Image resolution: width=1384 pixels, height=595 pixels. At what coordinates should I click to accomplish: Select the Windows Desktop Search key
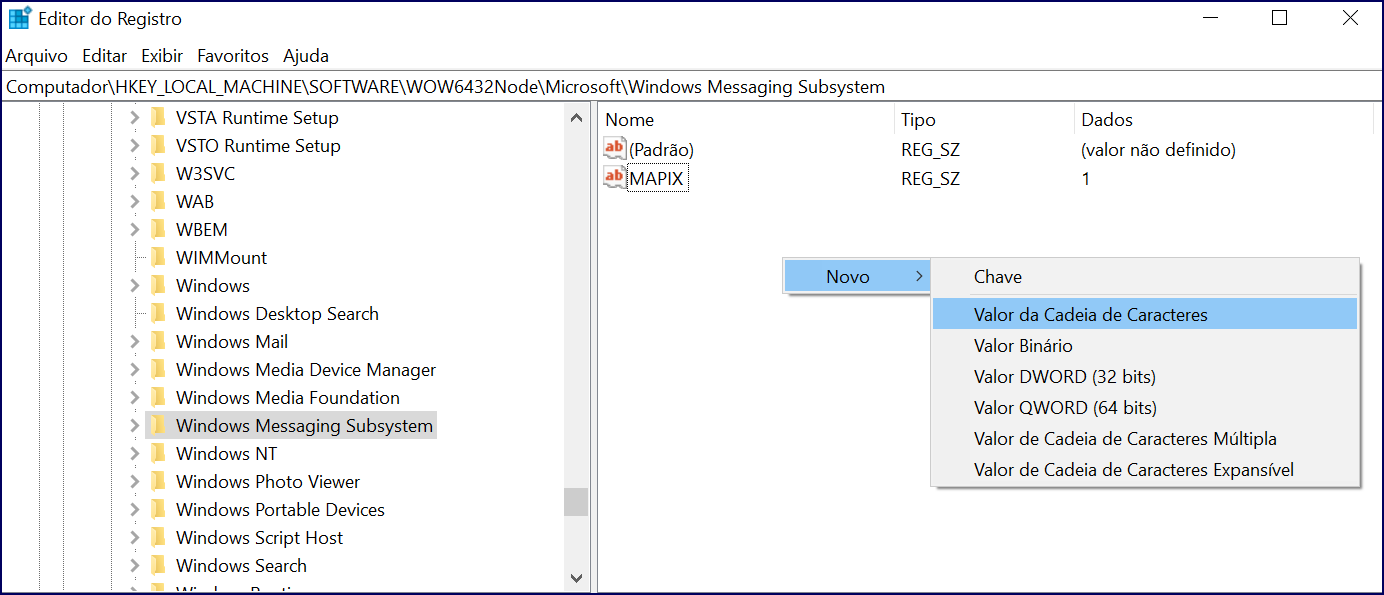click(277, 314)
